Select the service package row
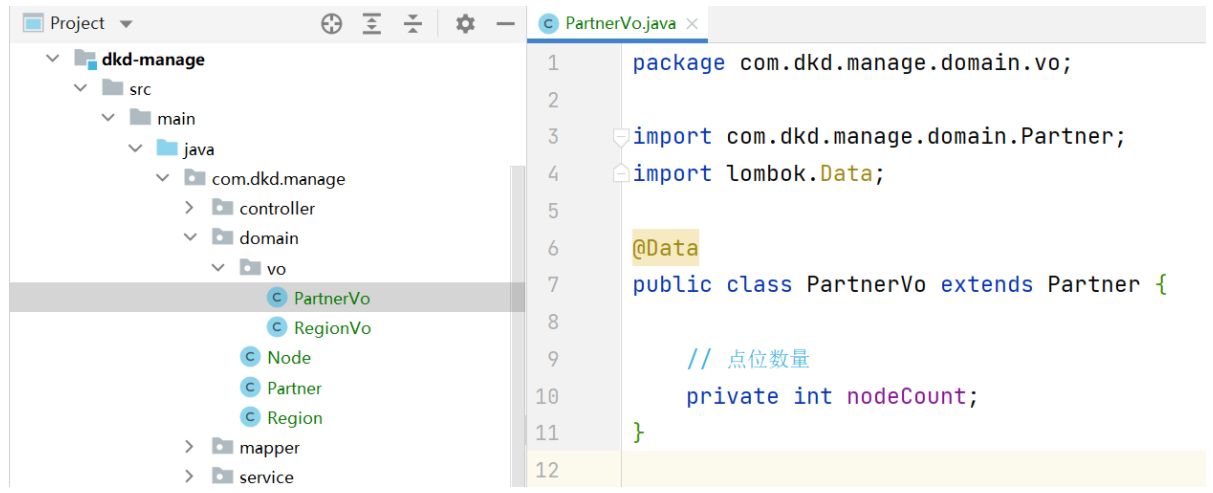Screen dimensions: 1213x493 (267, 477)
